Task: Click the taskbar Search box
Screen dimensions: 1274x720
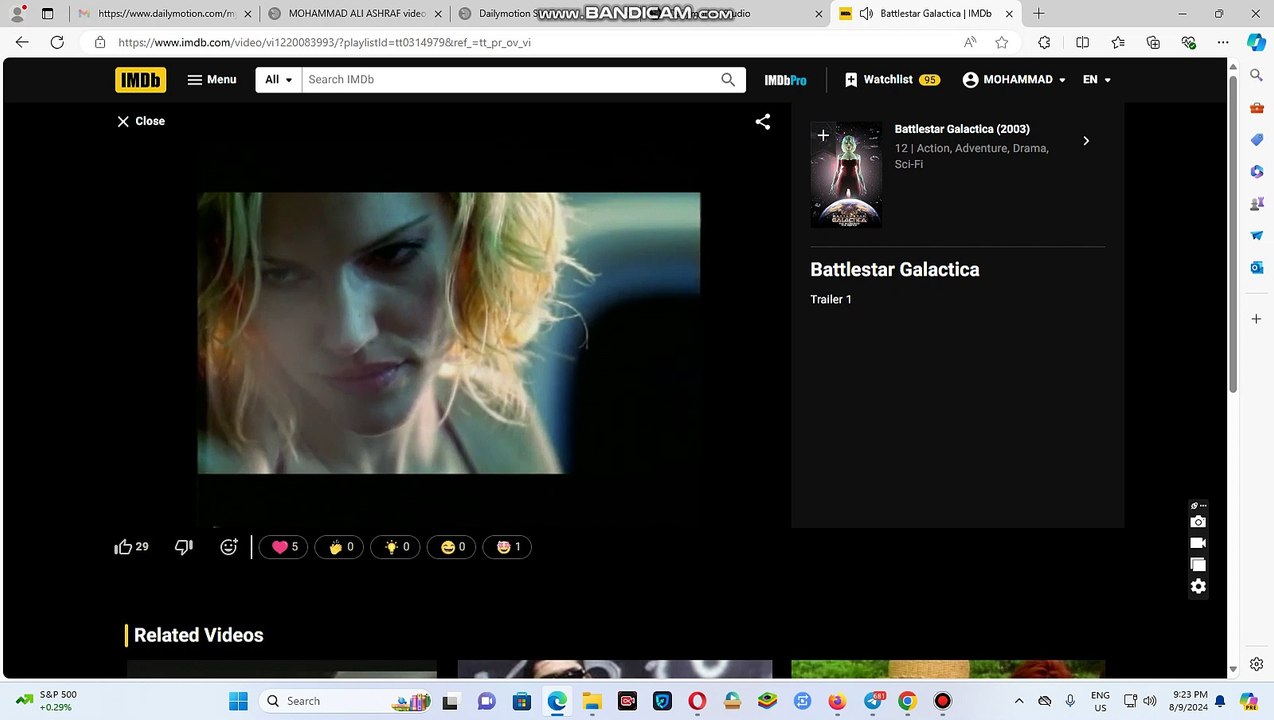Action: tap(347, 701)
